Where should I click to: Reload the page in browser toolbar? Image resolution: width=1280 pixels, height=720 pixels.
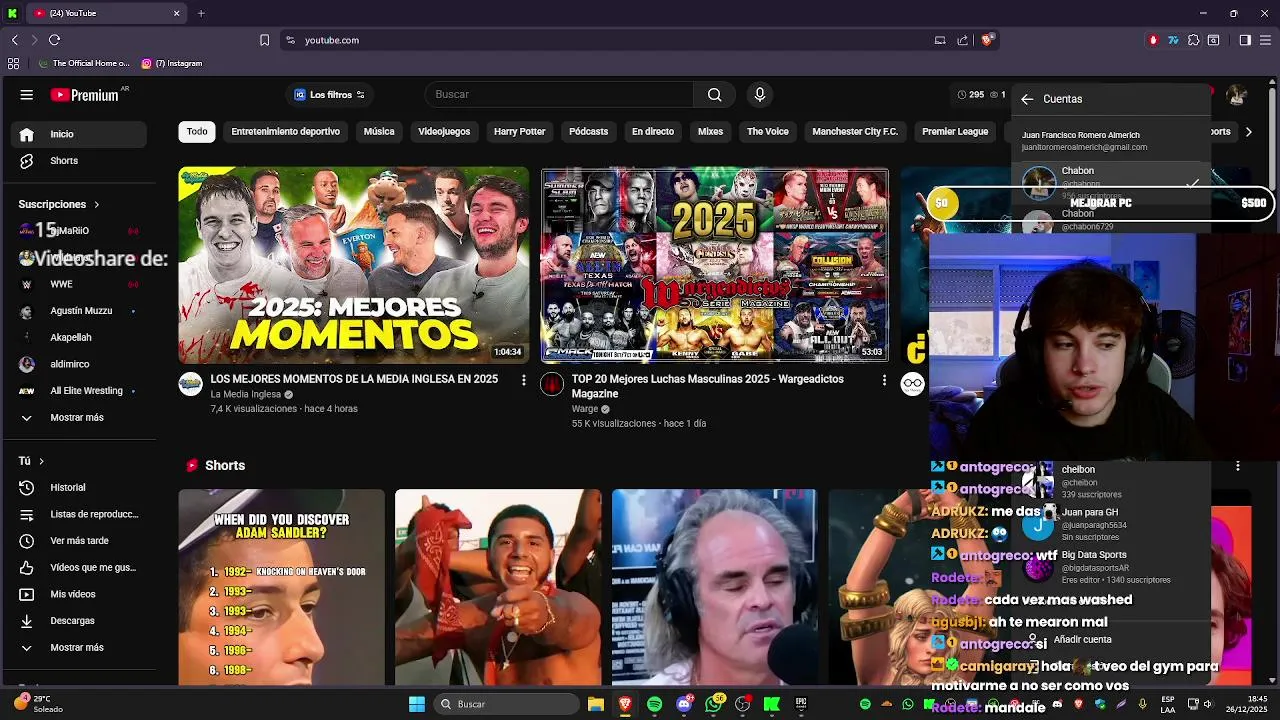(54, 40)
